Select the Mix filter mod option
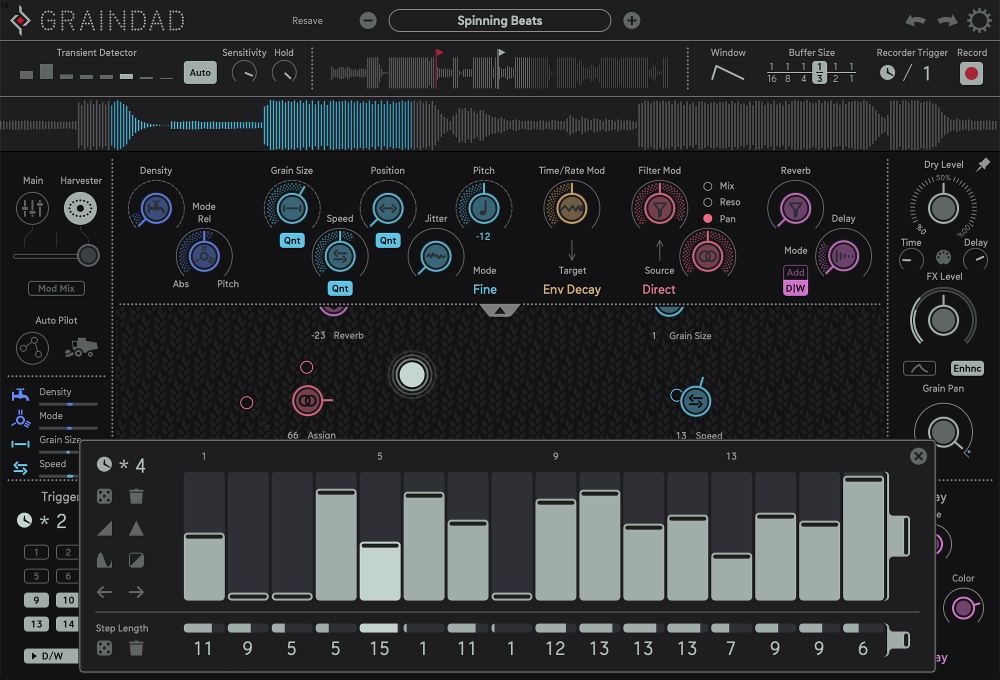This screenshot has width=1000, height=680. pyautogui.click(x=708, y=186)
